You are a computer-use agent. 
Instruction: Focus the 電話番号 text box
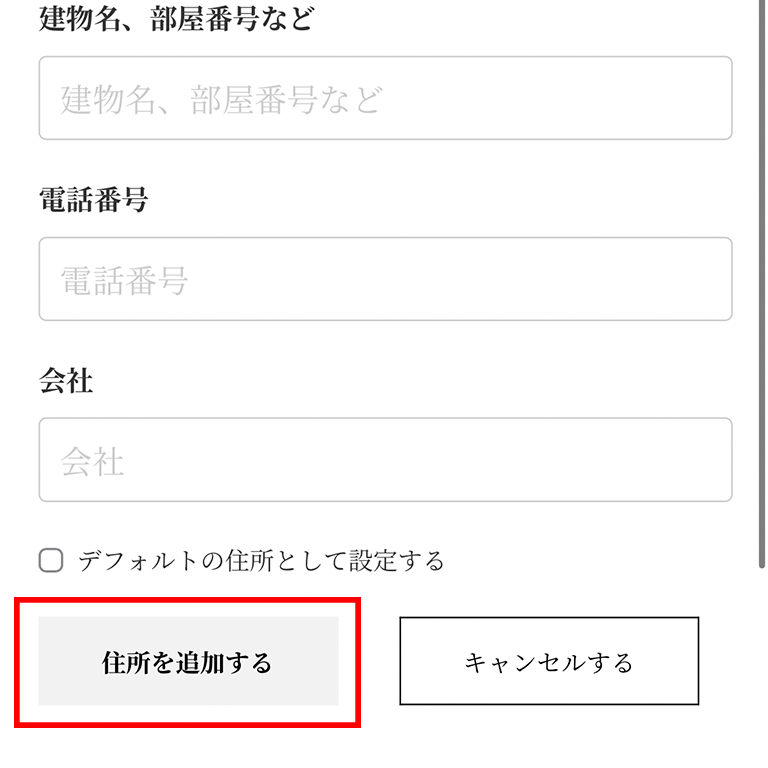point(385,279)
